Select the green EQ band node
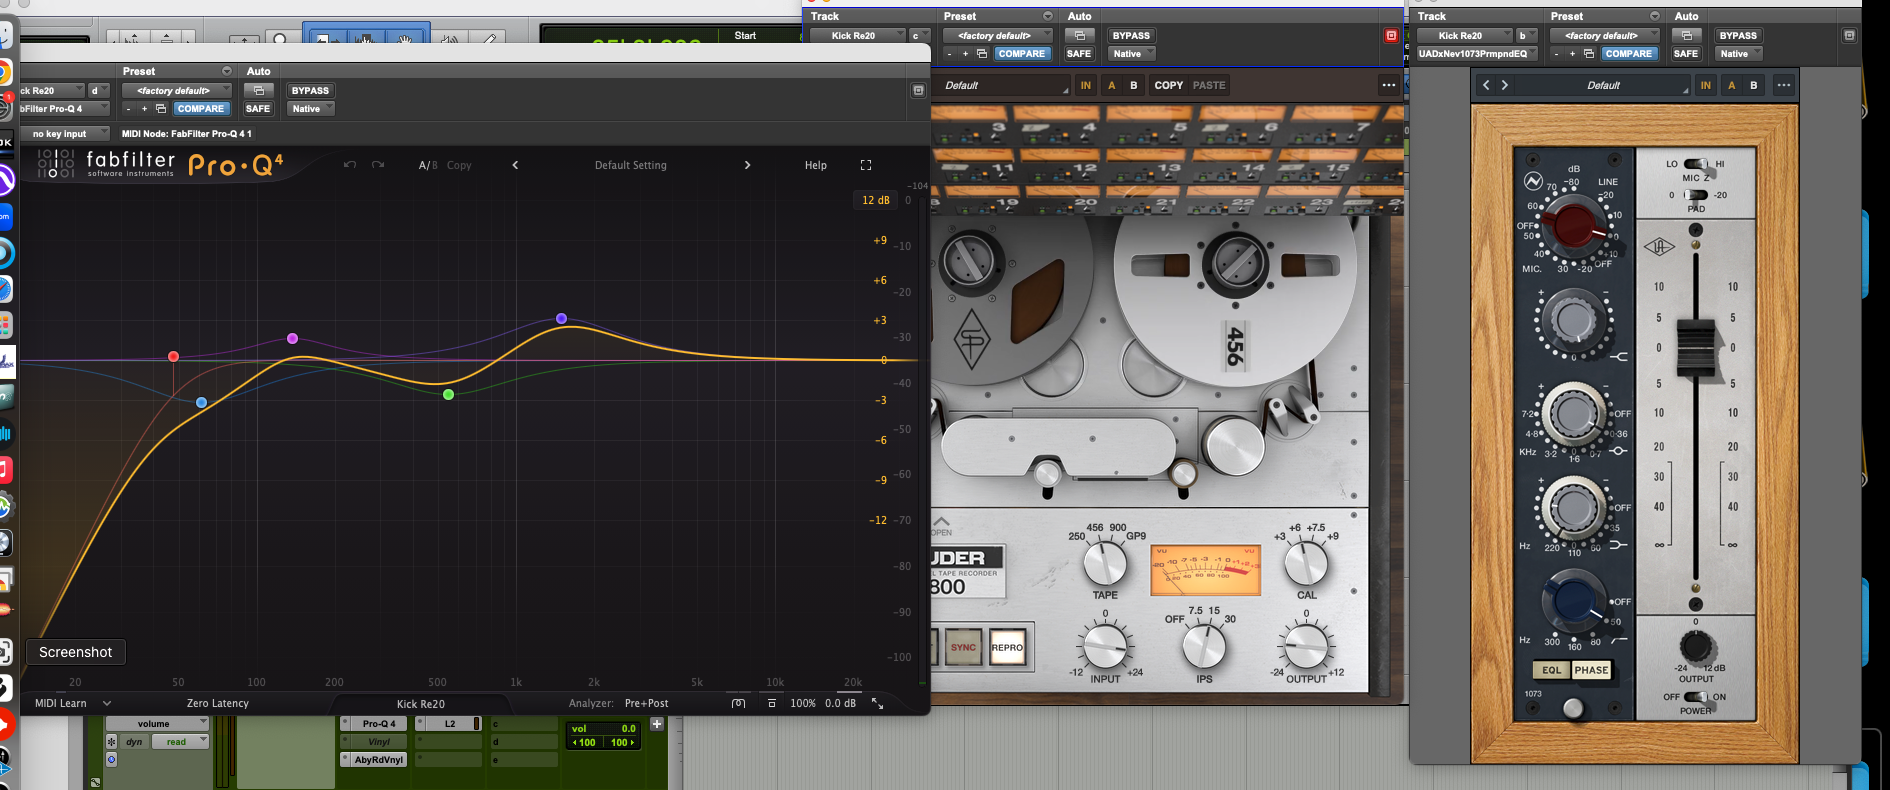The image size is (1890, 790). 448,395
